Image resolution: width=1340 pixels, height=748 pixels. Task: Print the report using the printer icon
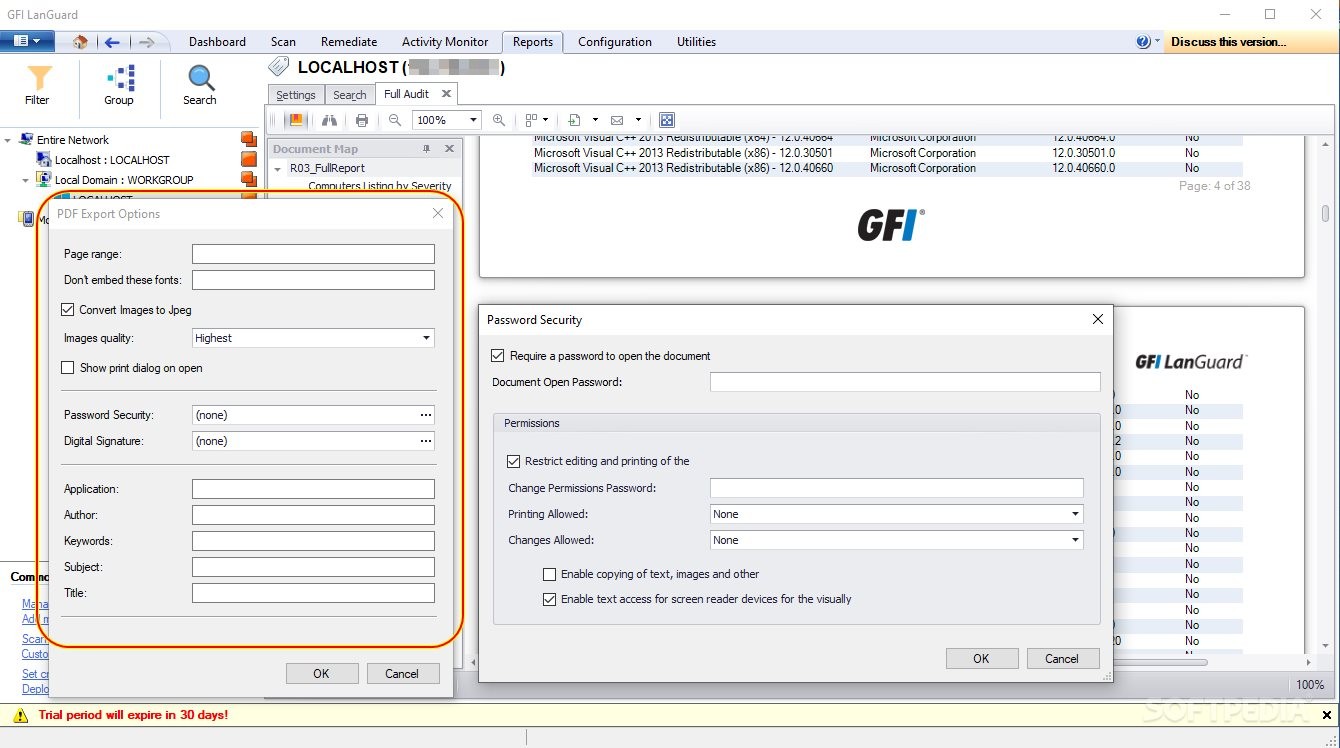point(359,119)
